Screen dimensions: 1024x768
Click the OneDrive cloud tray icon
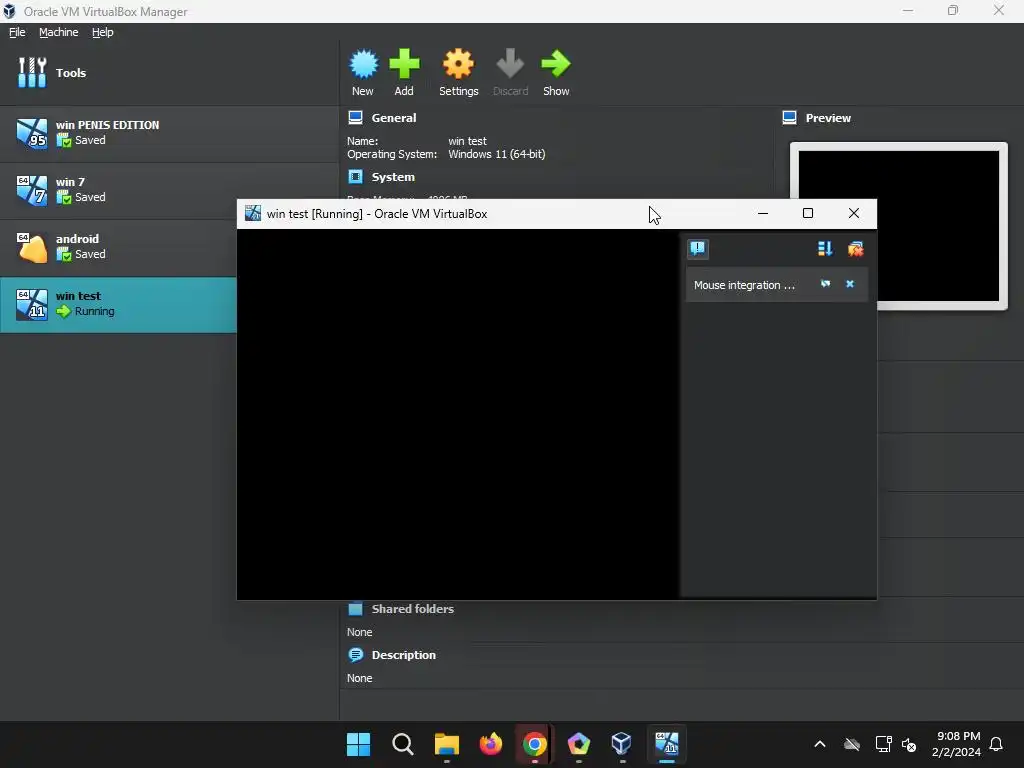click(x=852, y=744)
